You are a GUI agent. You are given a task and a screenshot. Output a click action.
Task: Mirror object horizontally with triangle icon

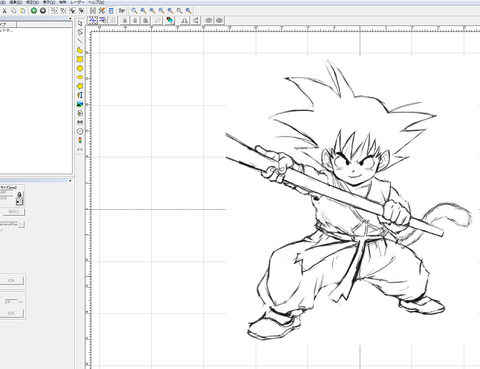tap(184, 20)
